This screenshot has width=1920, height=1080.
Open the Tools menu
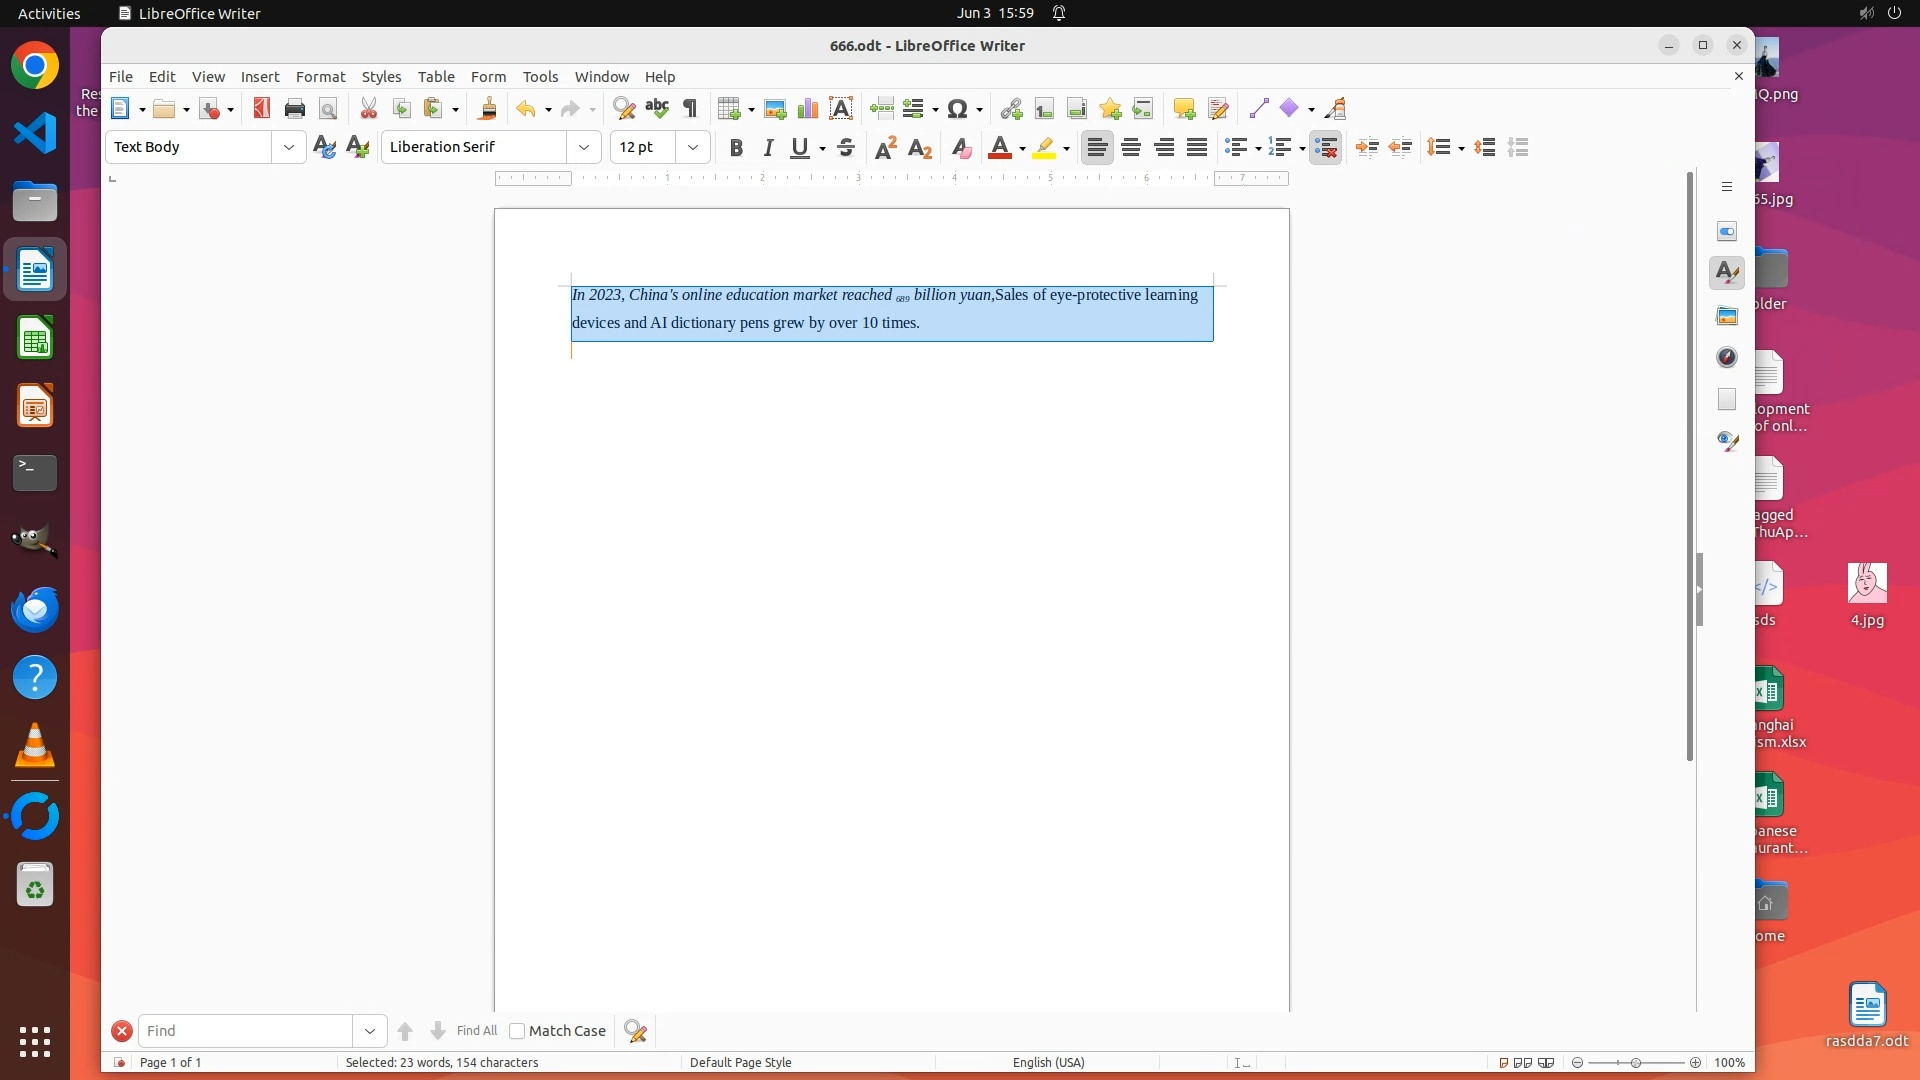(540, 77)
